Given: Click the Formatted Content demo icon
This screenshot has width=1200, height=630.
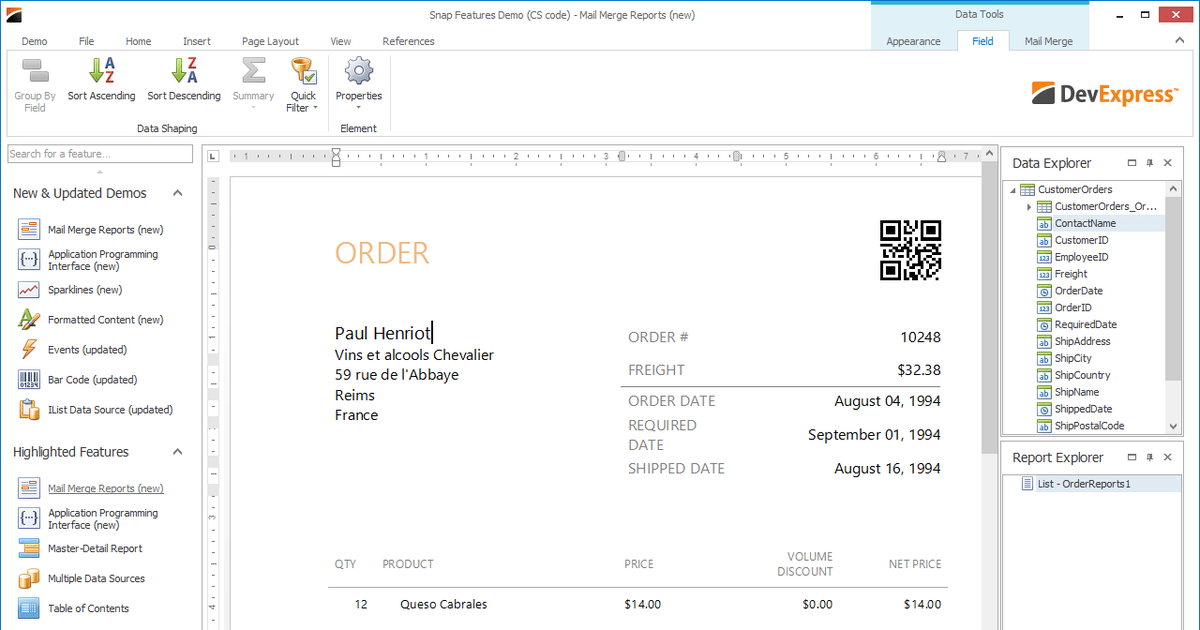Looking at the screenshot, I should coord(29,320).
